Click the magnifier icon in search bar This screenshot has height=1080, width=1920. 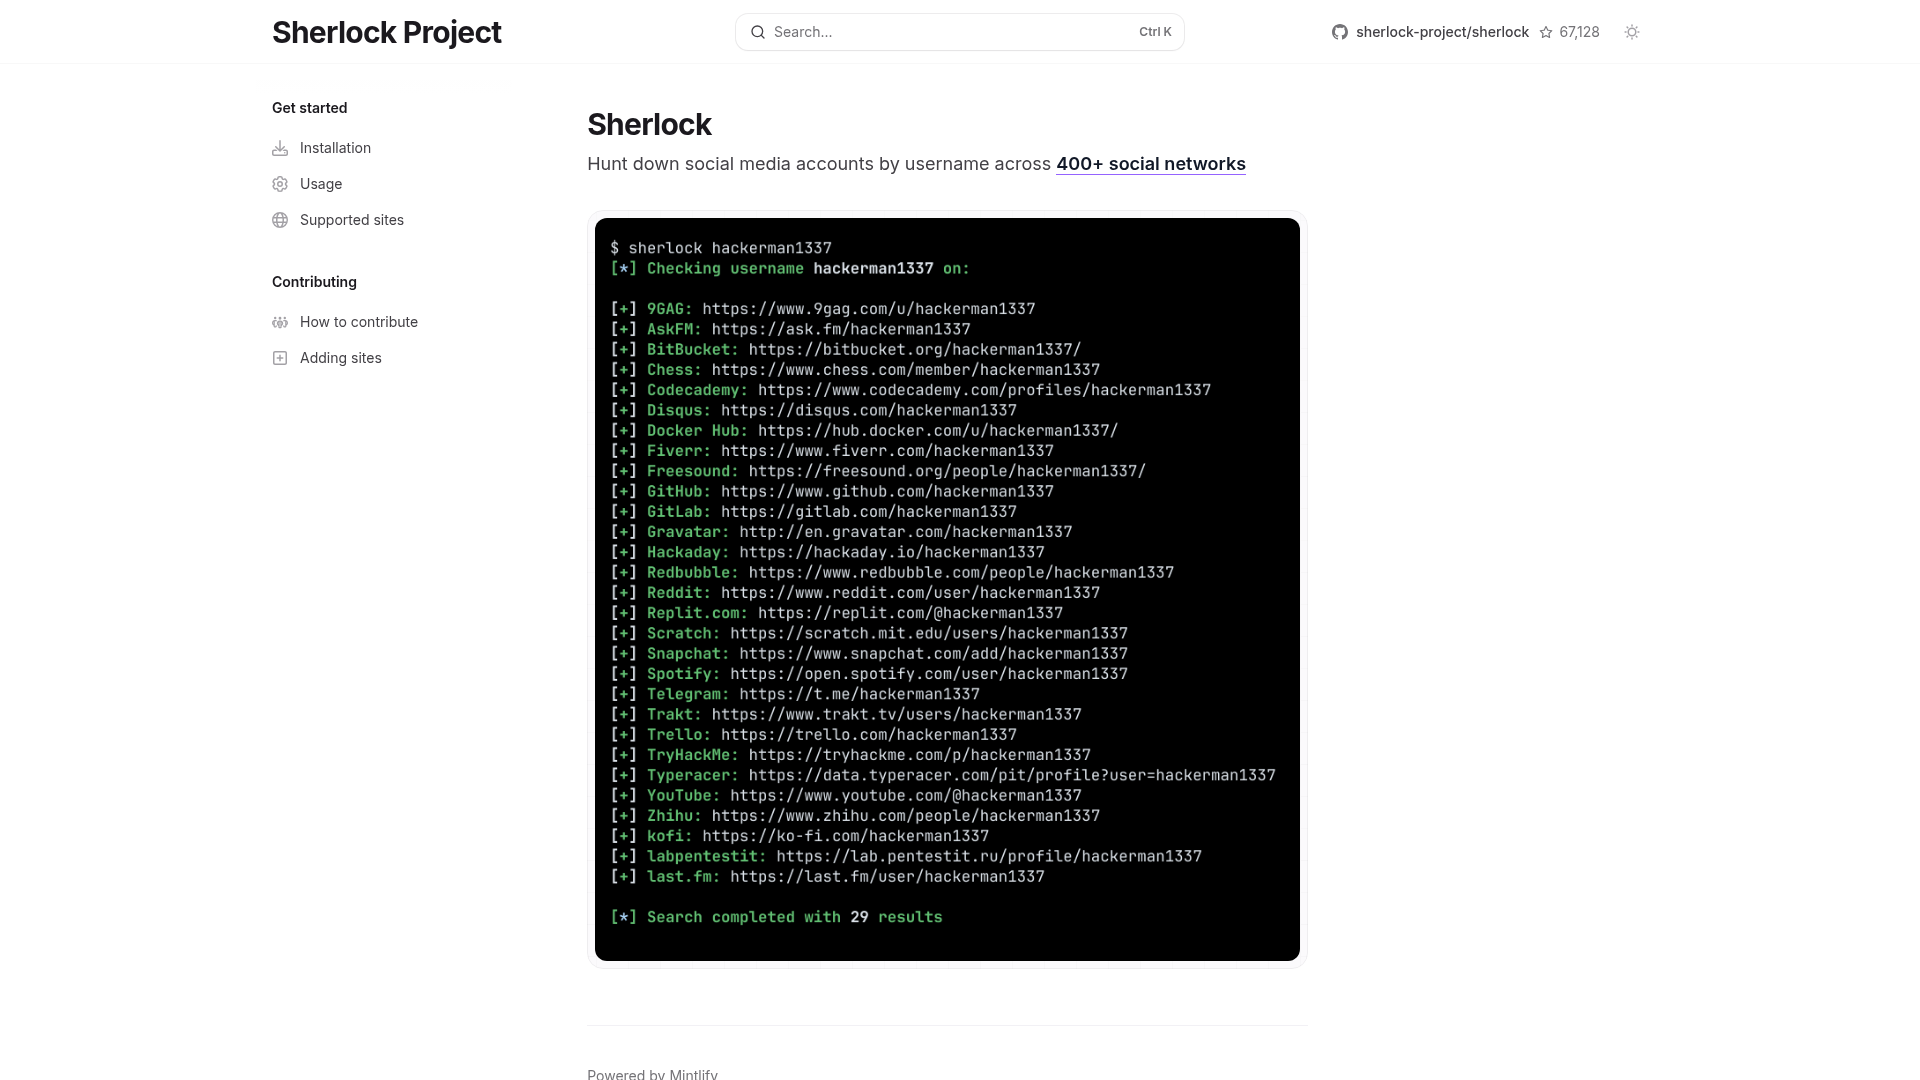tap(758, 32)
